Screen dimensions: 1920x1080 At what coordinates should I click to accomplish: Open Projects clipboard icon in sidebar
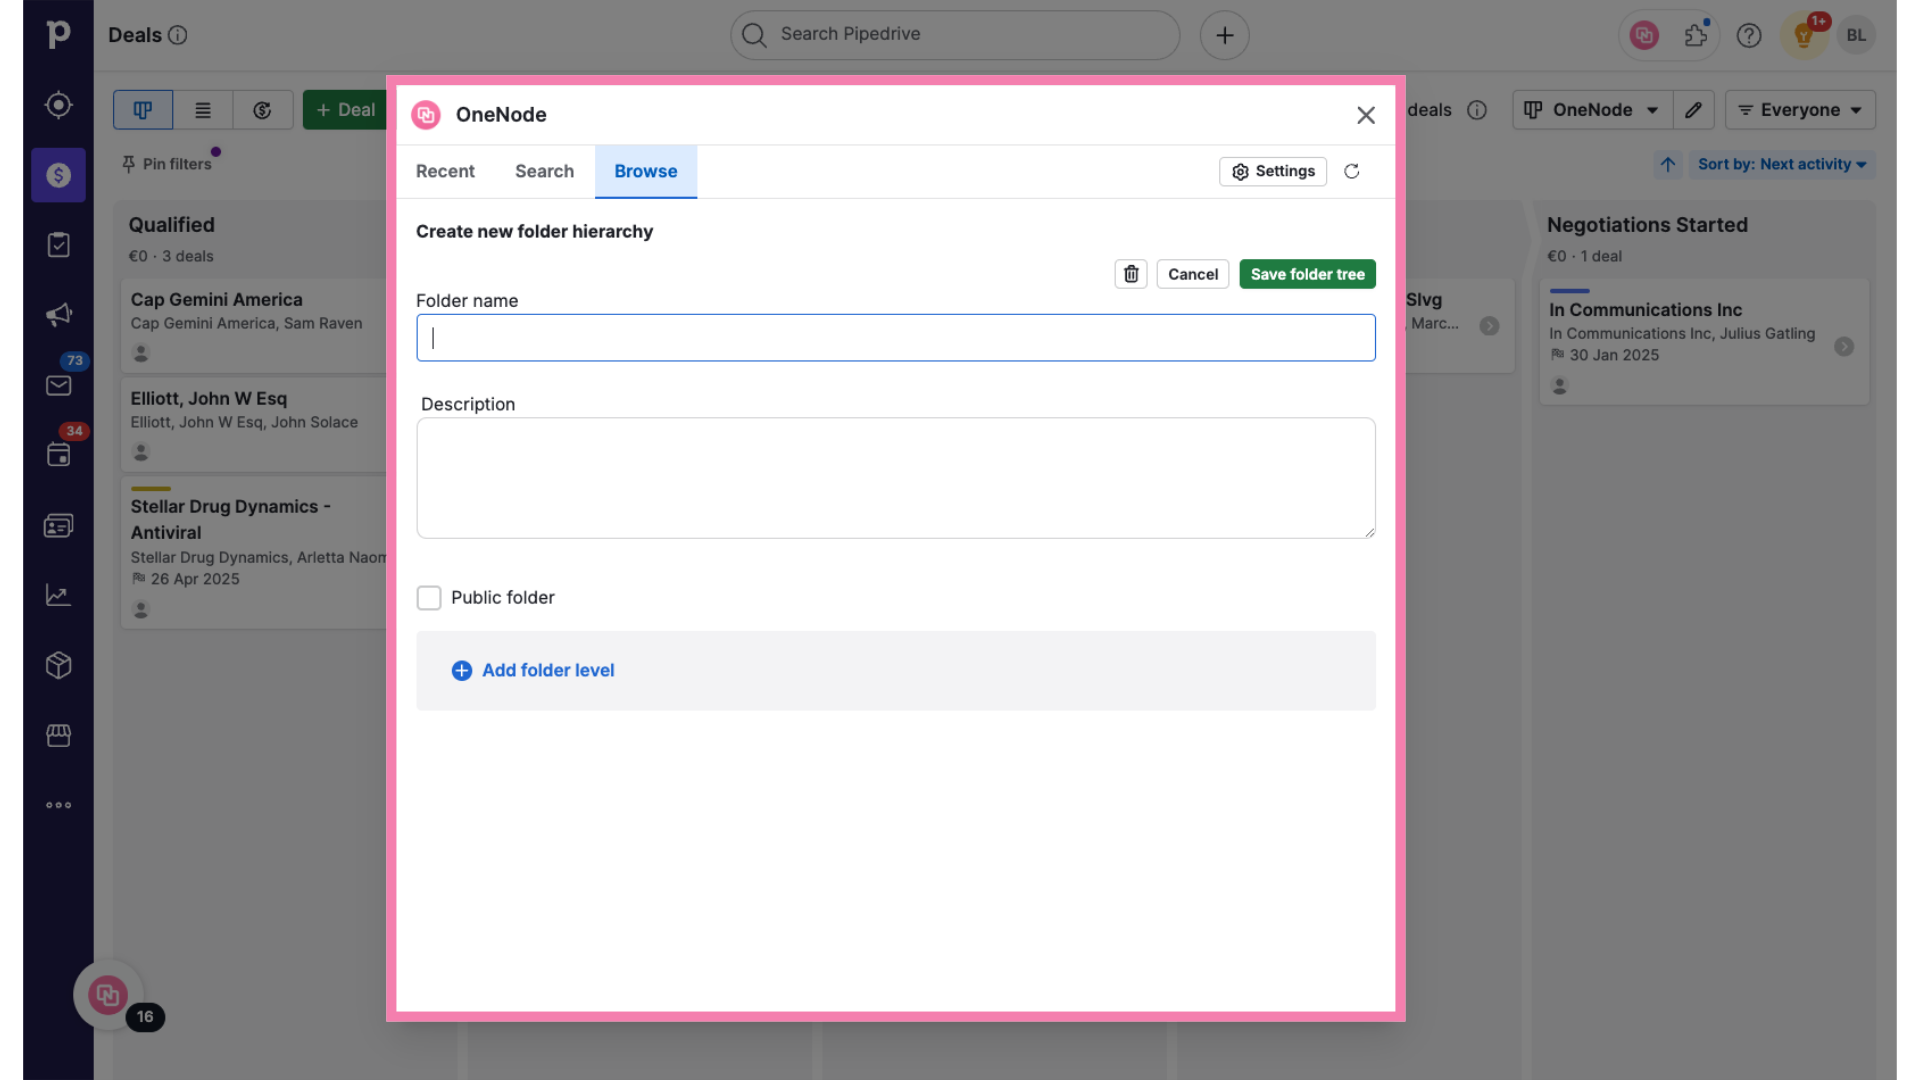tap(58, 245)
